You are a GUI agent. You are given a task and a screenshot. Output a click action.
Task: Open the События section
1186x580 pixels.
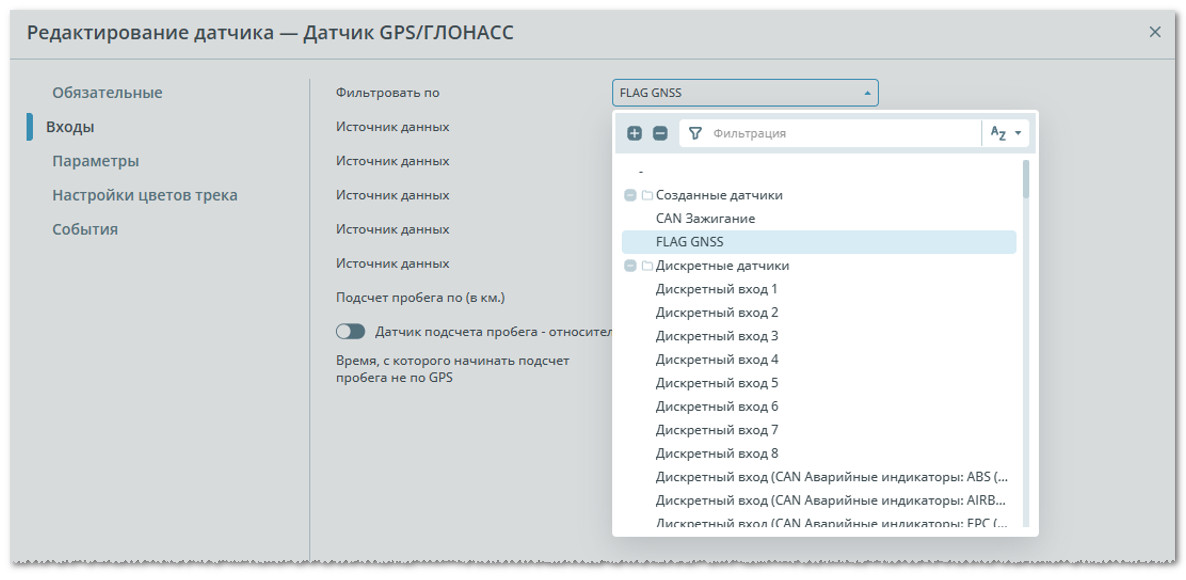[x=85, y=229]
